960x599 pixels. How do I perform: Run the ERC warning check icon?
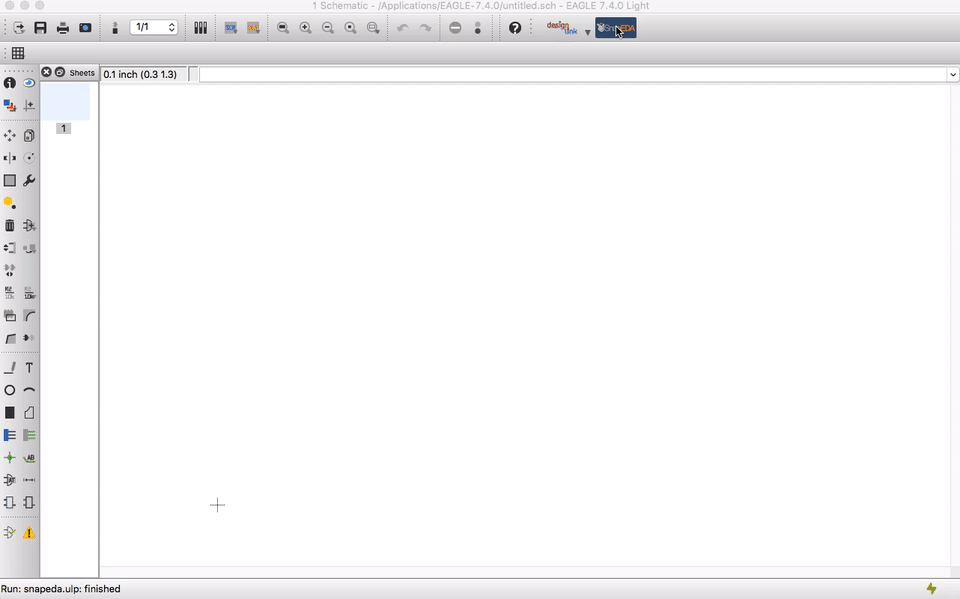click(29, 533)
